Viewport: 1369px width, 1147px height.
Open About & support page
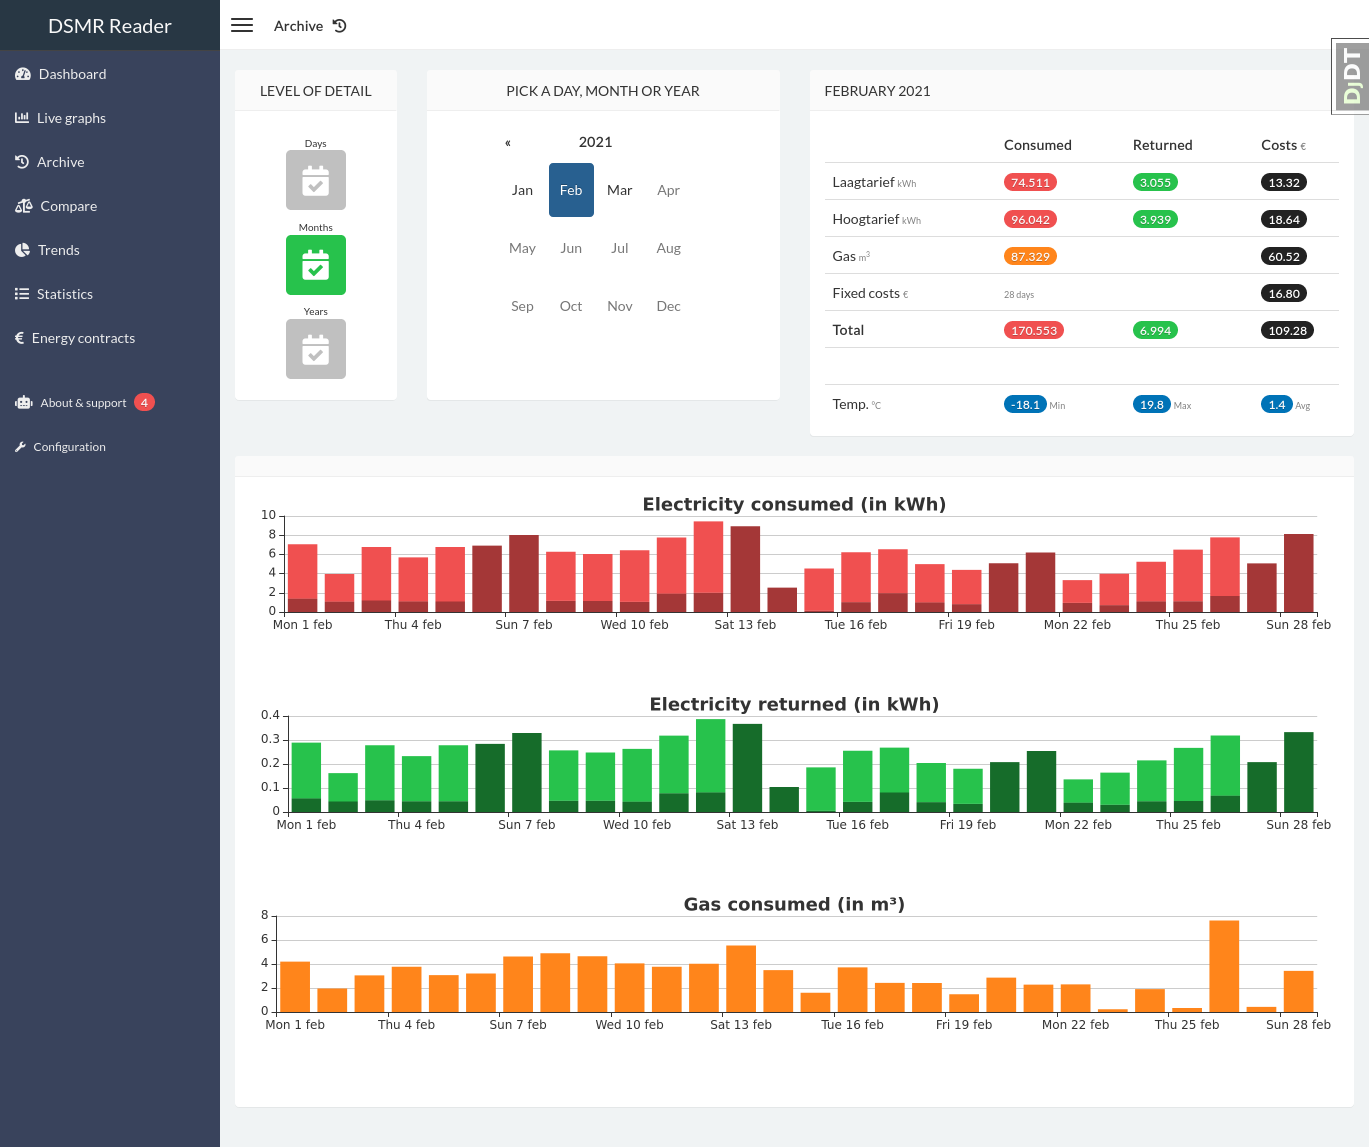click(x=110, y=403)
